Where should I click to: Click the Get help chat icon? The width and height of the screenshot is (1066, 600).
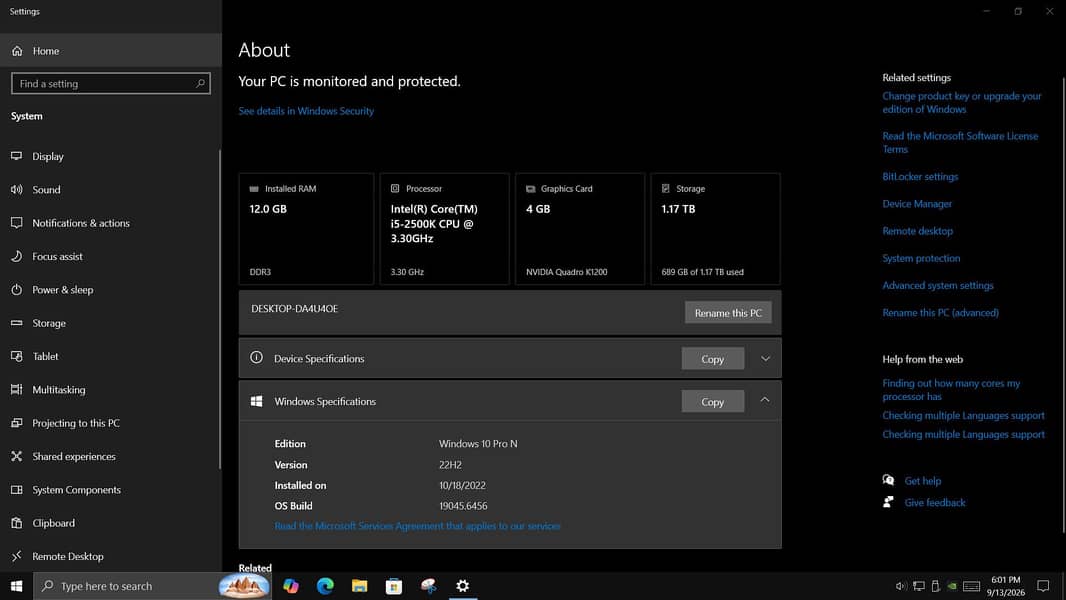click(888, 480)
